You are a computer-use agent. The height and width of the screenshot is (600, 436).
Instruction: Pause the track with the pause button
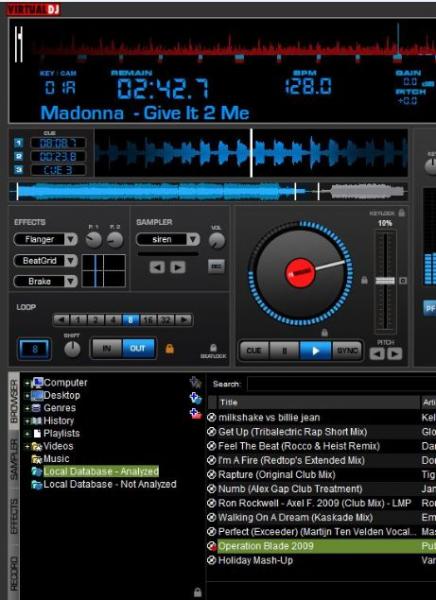click(284, 351)
